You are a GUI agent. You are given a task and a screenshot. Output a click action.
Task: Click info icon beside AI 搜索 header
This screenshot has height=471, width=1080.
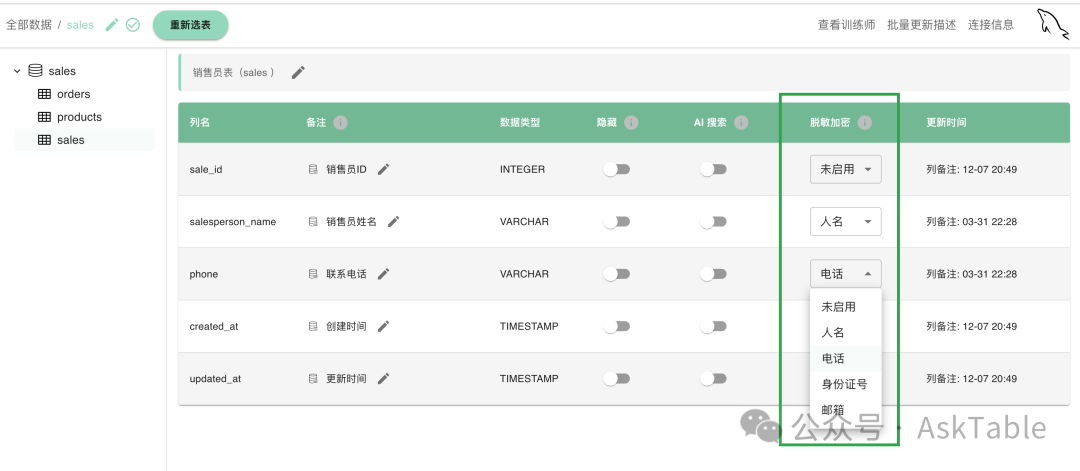pyautogui.click(x=741, y=123)
